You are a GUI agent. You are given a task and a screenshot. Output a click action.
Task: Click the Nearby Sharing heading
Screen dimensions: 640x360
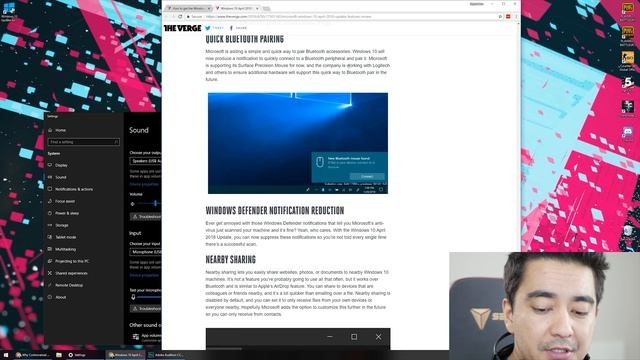pos(231,260)
